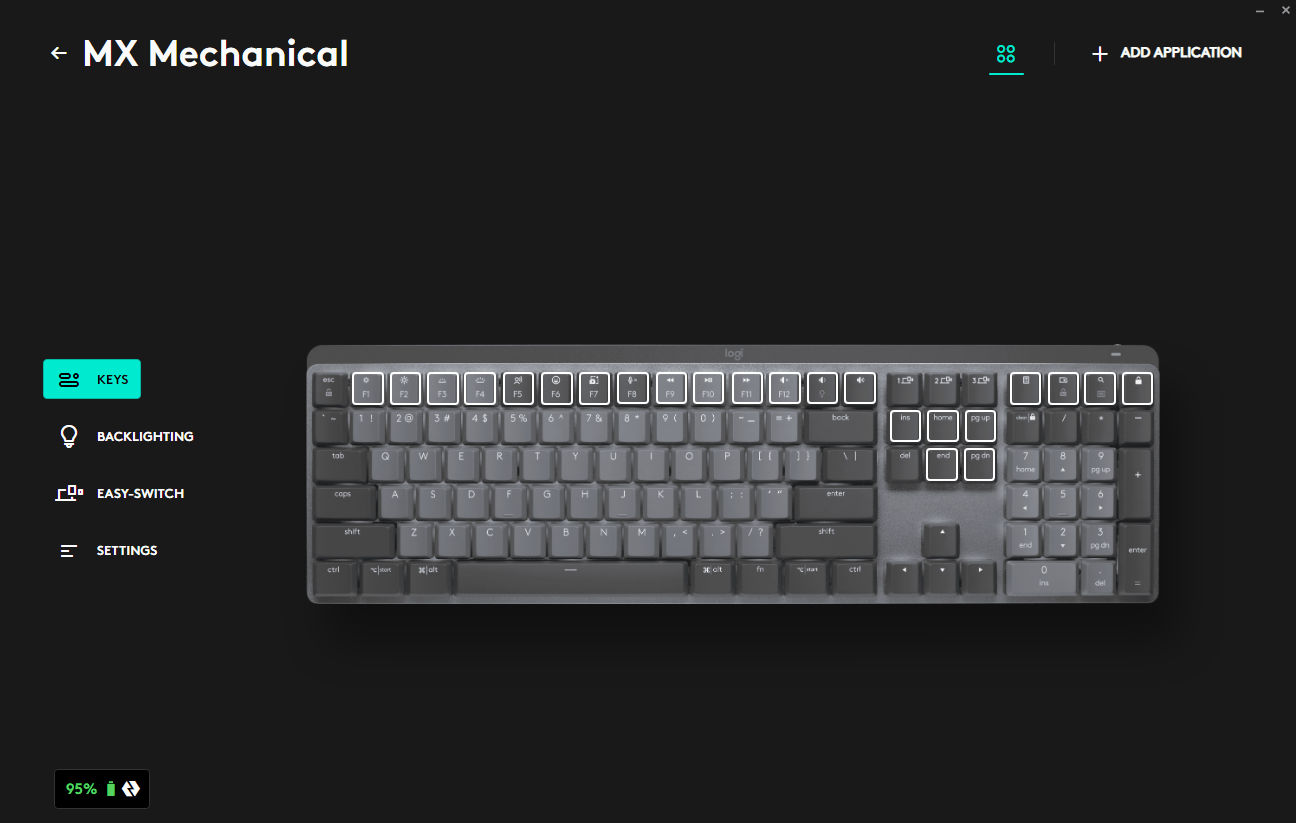
Task: Select the pg dn key on keyboard image
Action: (980, 464)
